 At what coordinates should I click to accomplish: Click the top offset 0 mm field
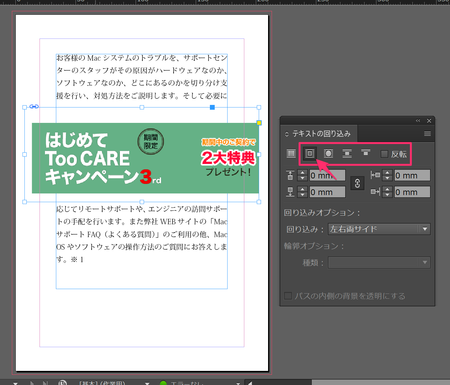(x=327, y=175)
